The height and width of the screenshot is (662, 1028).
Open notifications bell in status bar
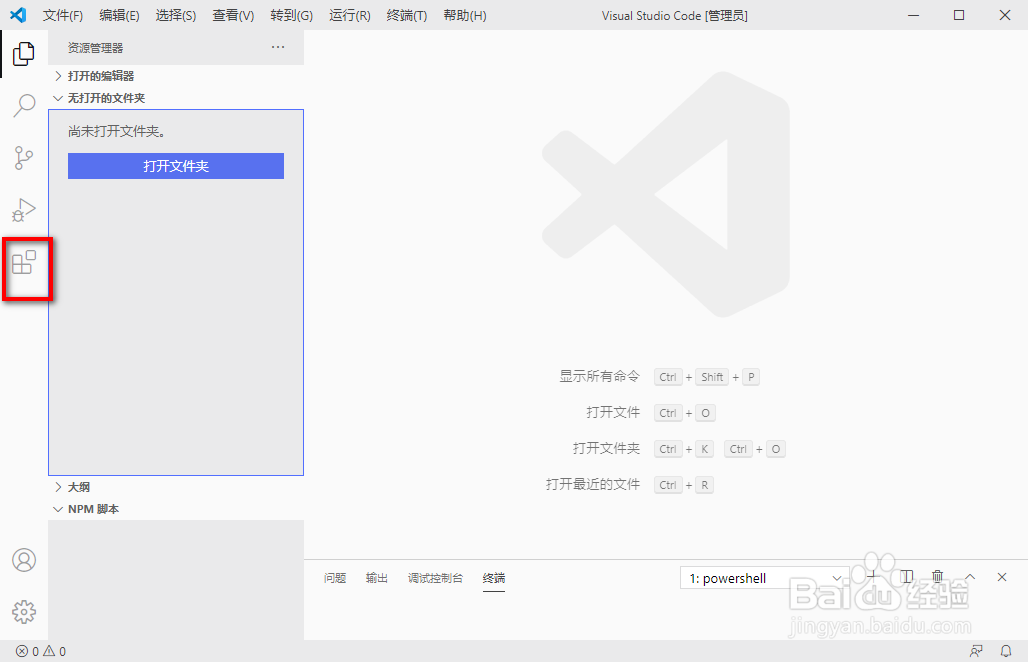click(x=1006, y=652)
